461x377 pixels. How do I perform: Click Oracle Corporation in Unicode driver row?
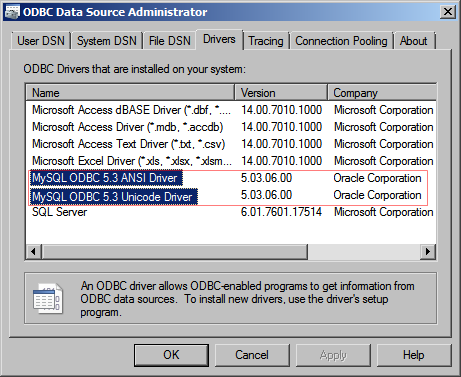pyautogui.click(x=377, y=195)
